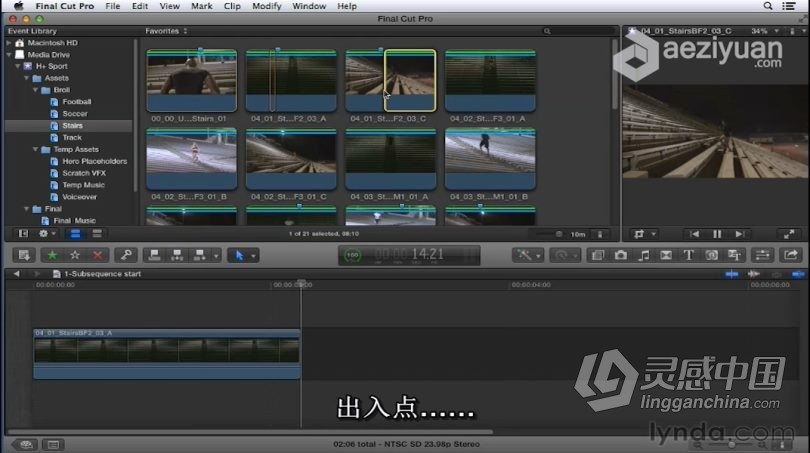Open the Edit menu
This screenshot has height=453, width=810.
click(x=139, y=6)
